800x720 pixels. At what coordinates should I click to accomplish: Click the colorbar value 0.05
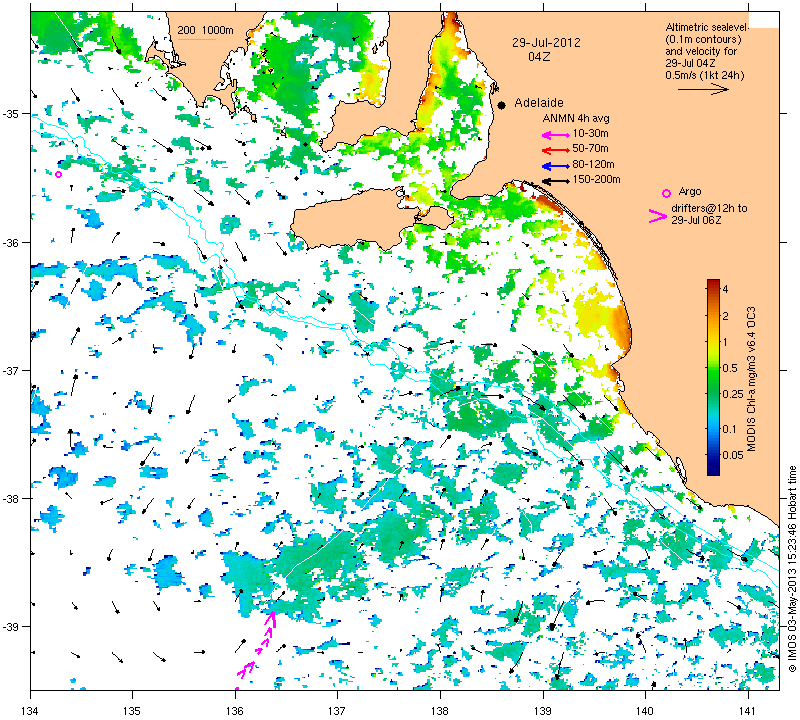click(733, 455)
